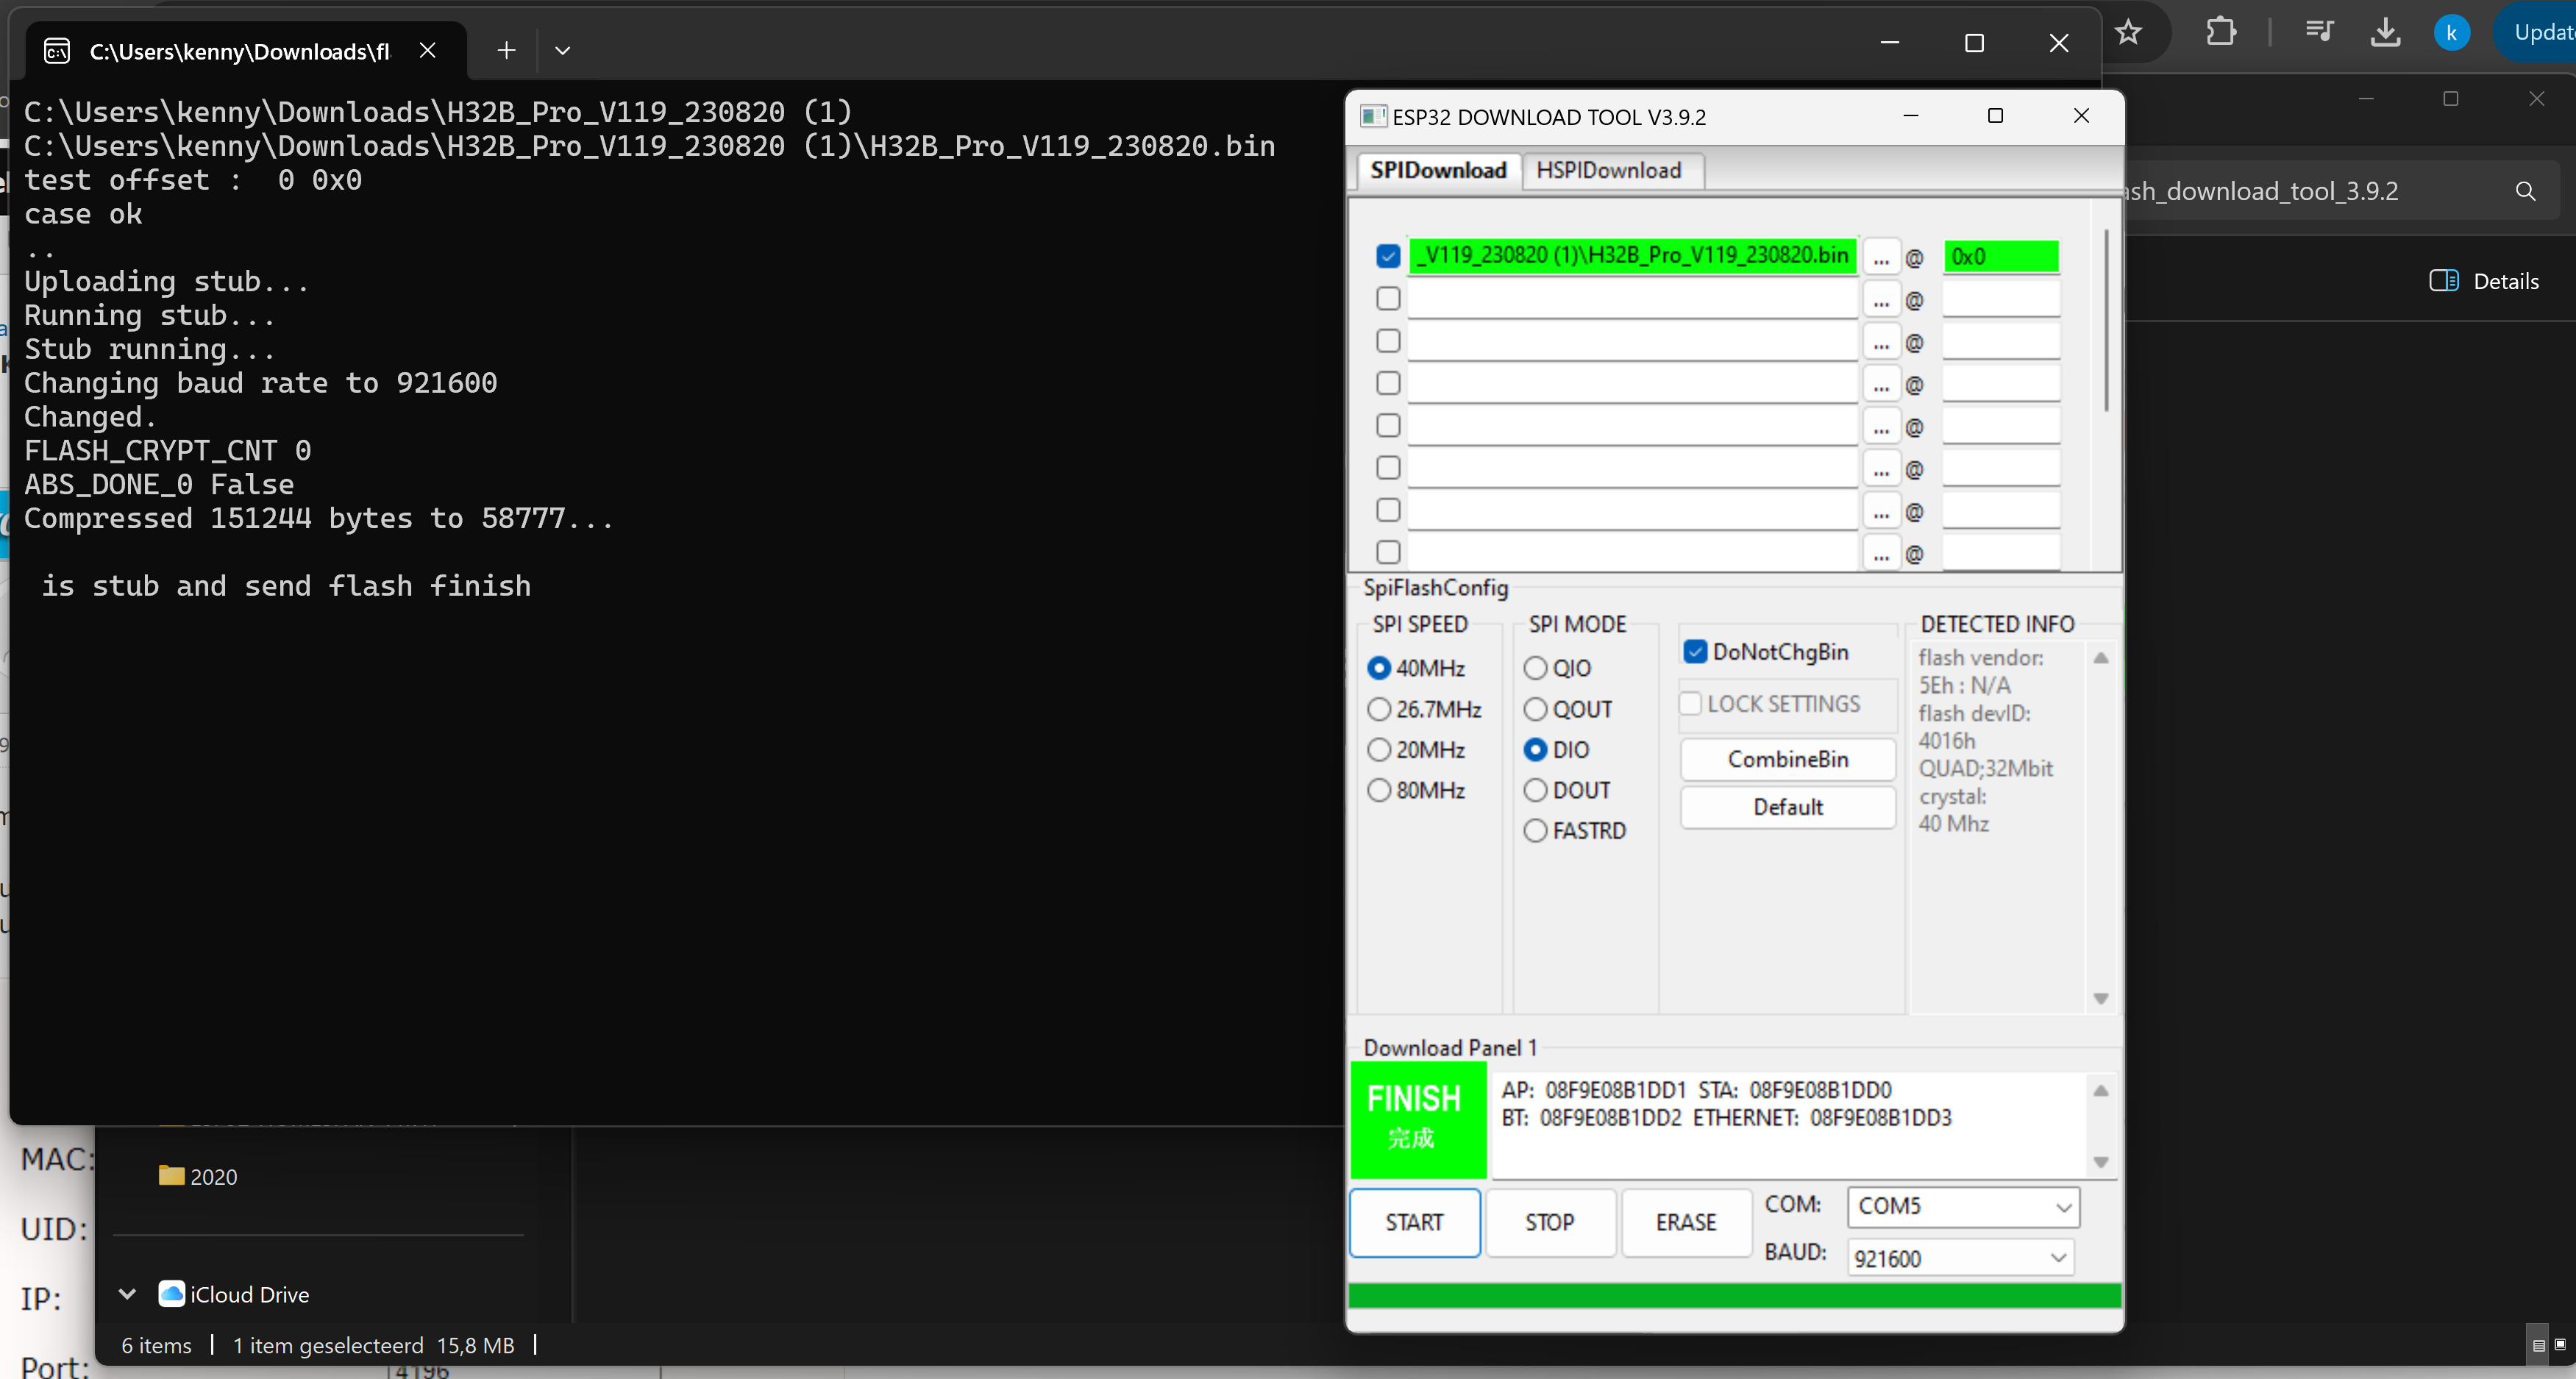Open the BAUD rate dropdown
This screenshot has width=2576, height=1379.
pyautogui.click(x=2057, y=1258)
